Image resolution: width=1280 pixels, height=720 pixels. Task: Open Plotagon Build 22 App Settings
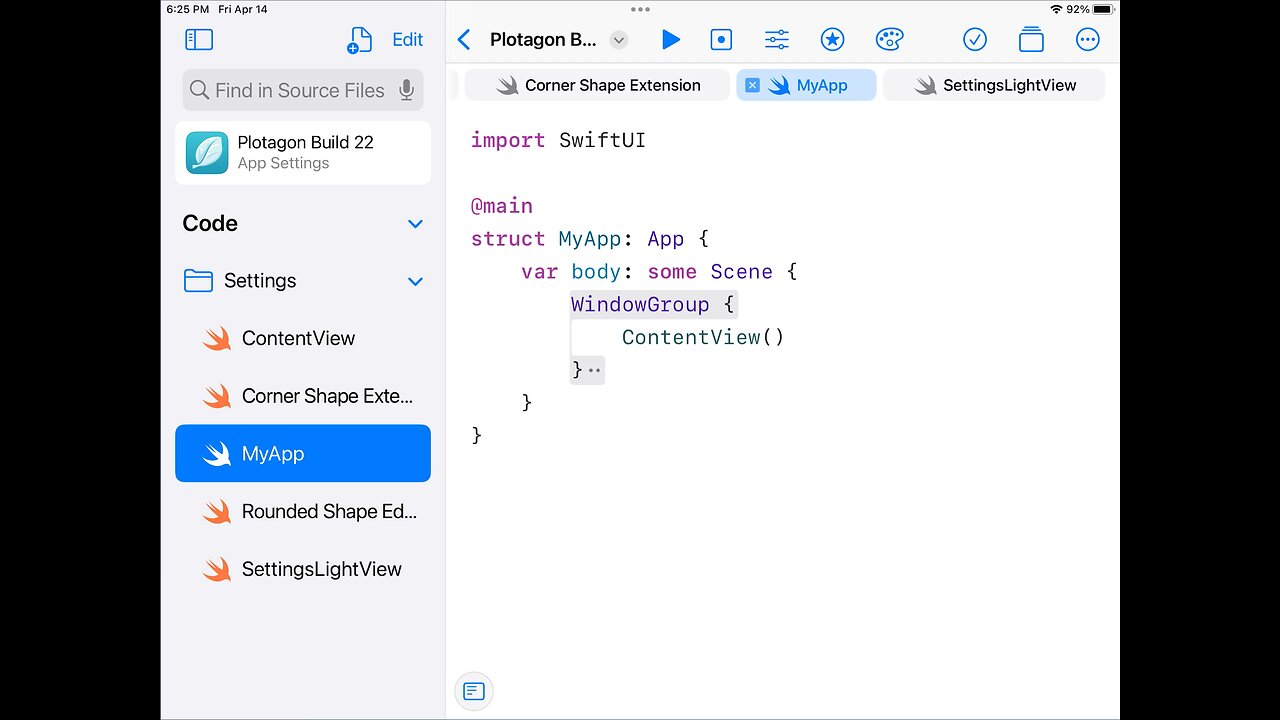click(303, 153)
